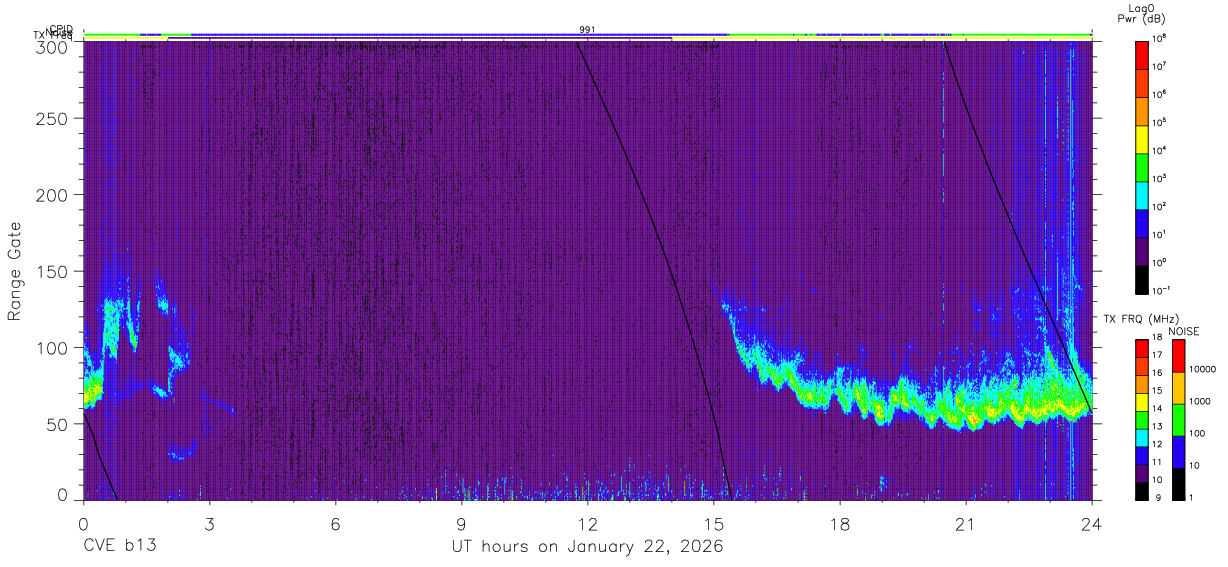The image size is (1228, 567).
Task: Click the '9' label beneath the TX FRQ colorbar
Action: (1159, 498)
